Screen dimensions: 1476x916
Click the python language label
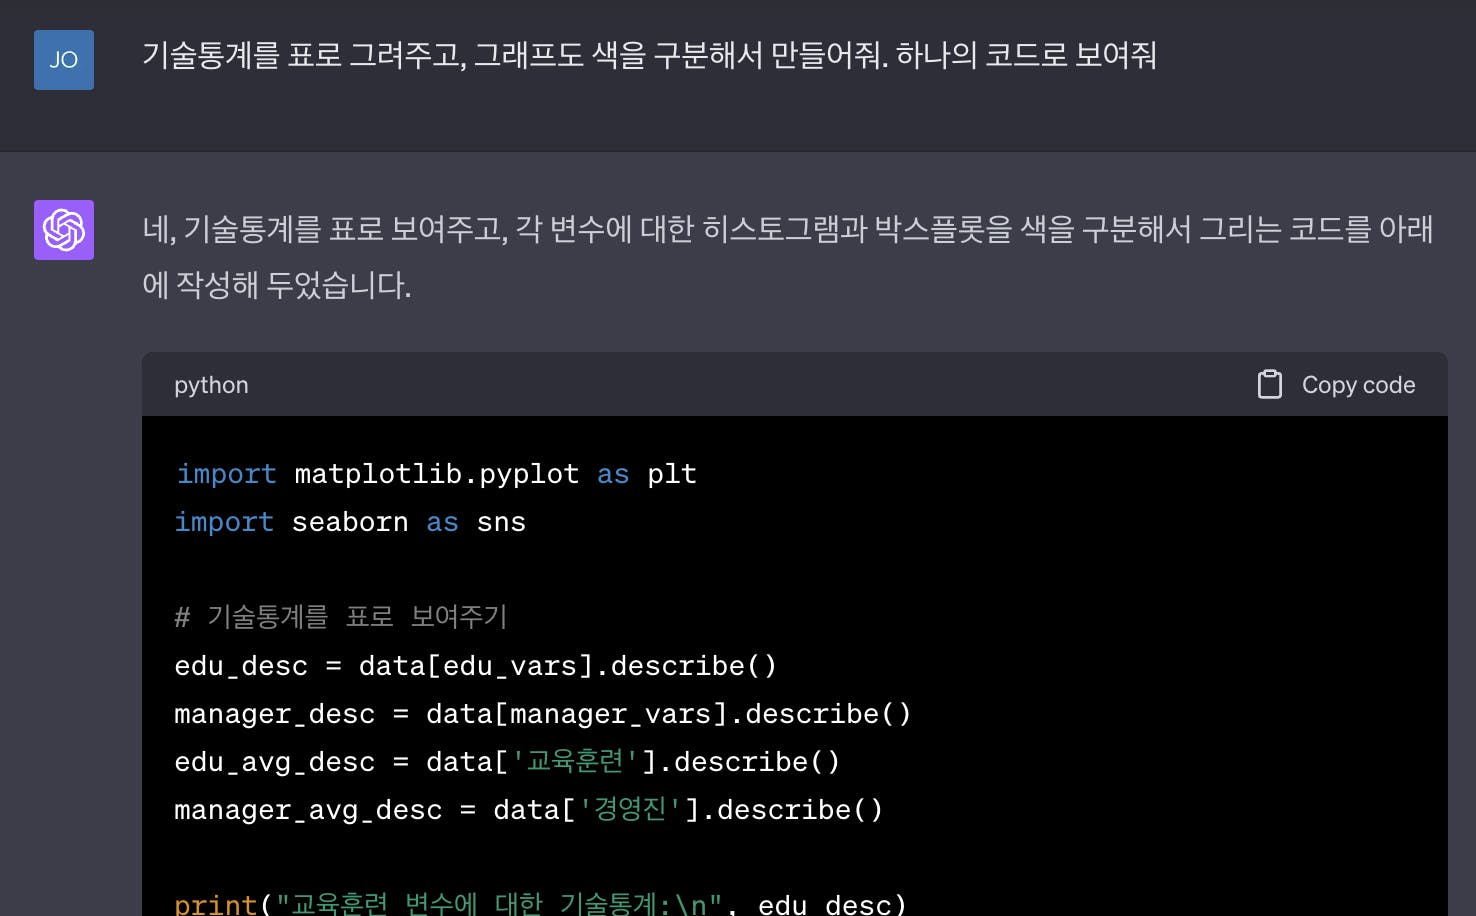tap(211, 385)
